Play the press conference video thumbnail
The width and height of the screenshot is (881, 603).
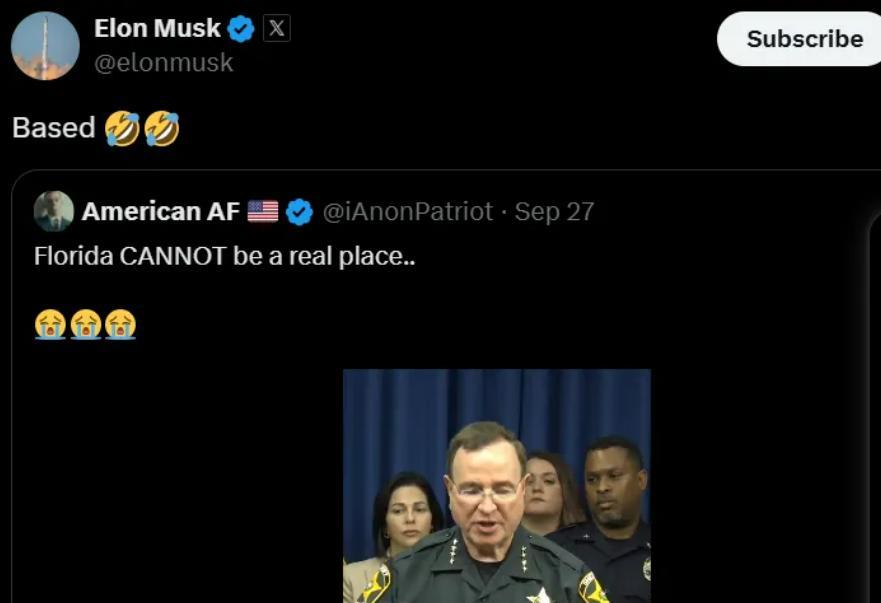[496, 485]
